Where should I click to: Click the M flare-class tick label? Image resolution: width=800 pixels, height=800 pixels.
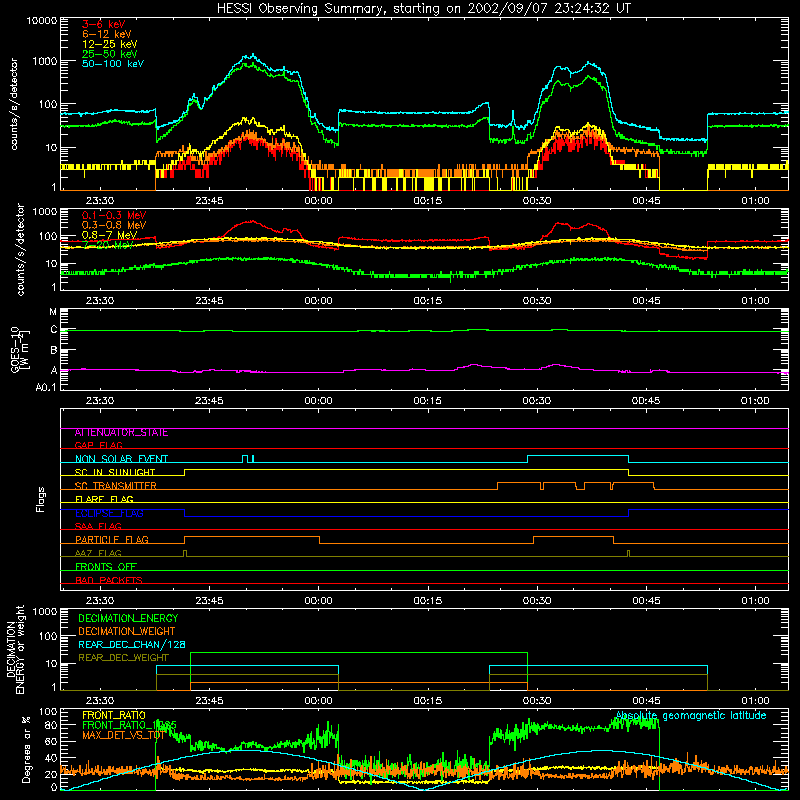pyautogui.click(x=53, y=312)
